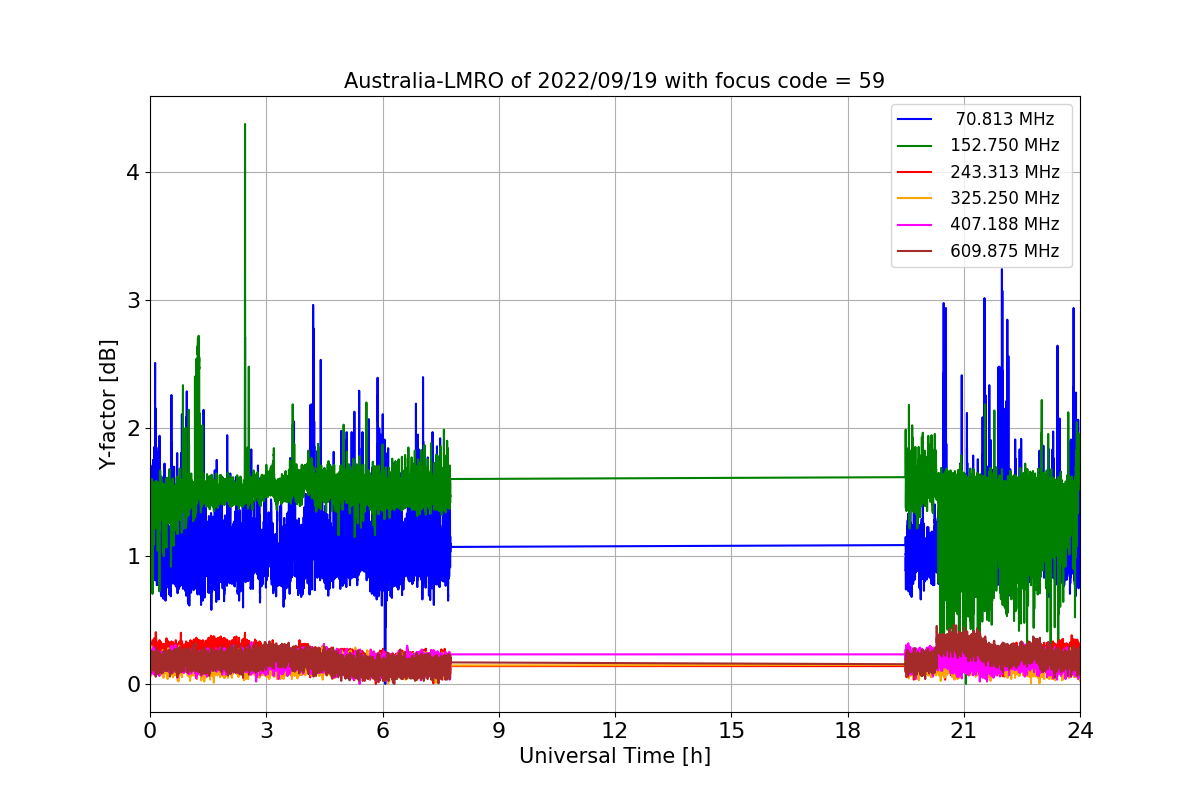This screenshot has height=800, width=1200.
Task: Click the 'Universal Time [h]' axis label
Action: pos(615,756)
